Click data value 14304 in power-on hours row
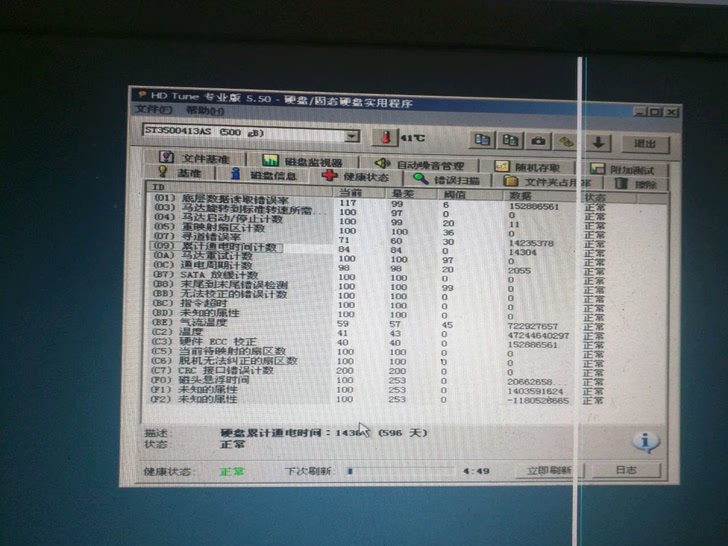The image size is (728, 546). point(522,252)
